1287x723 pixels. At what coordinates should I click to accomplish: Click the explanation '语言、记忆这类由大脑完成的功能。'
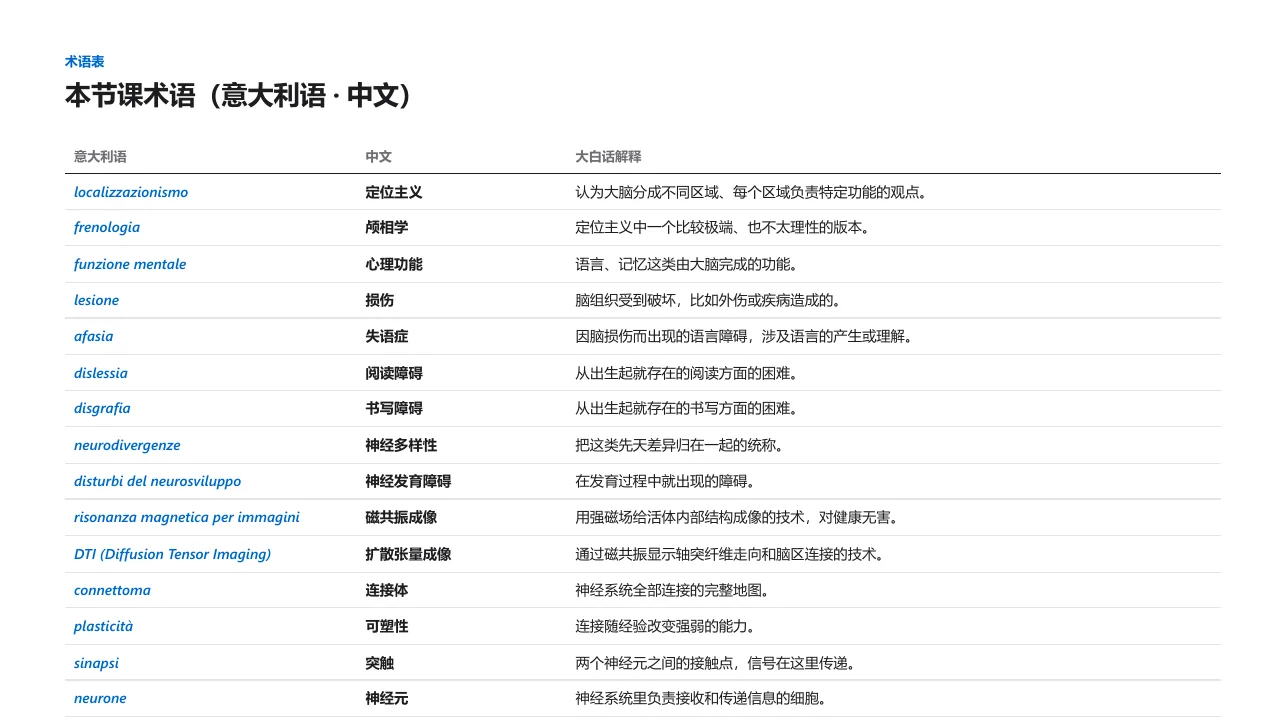coord(686,264)
